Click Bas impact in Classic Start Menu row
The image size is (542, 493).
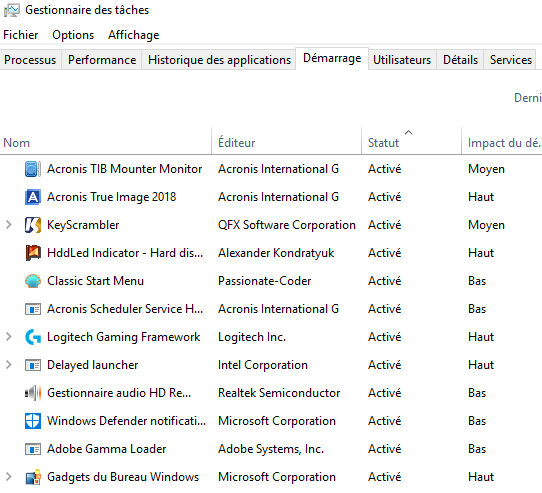(477, 281)
